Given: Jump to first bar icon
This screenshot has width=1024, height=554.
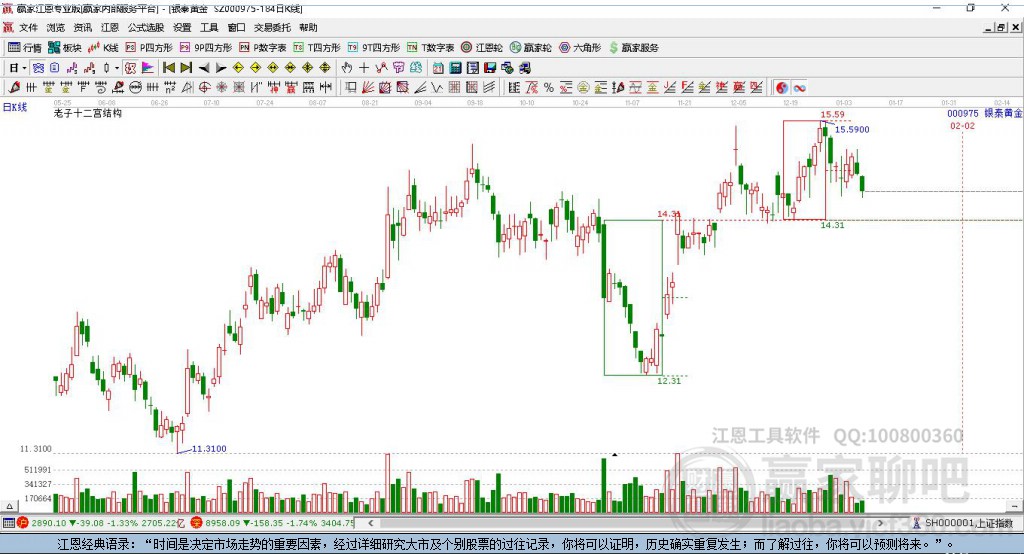Looking at the screenshot, I should [x=168, y=68].
